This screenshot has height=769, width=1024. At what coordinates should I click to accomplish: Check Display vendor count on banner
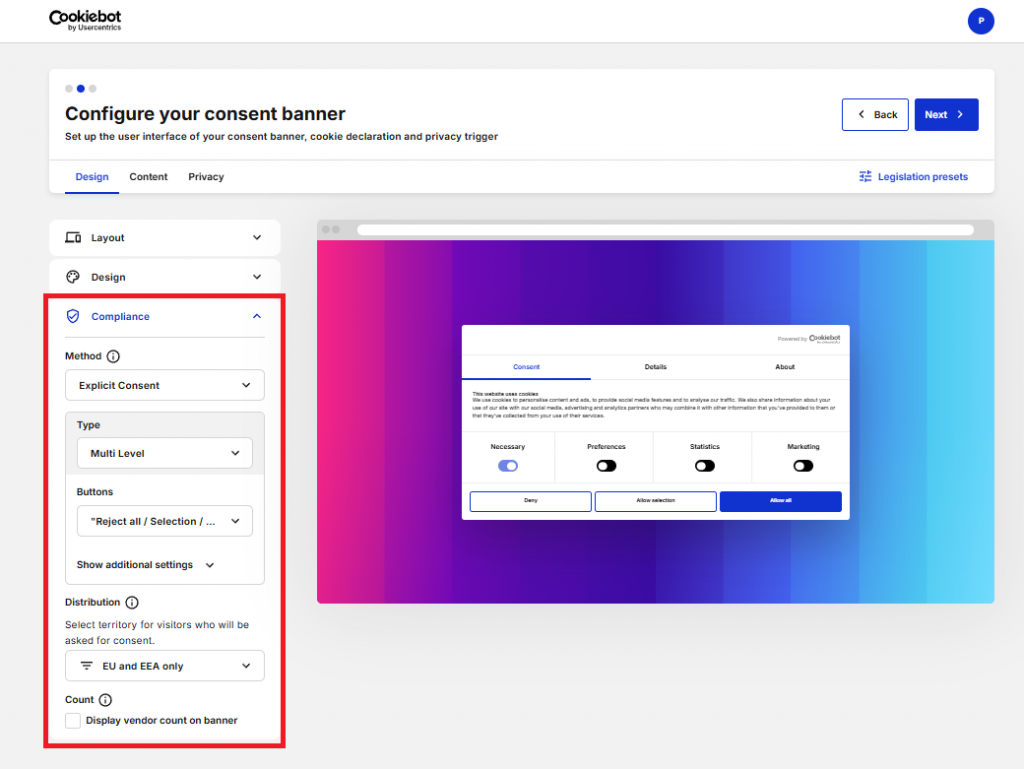(x=73, y=720)
